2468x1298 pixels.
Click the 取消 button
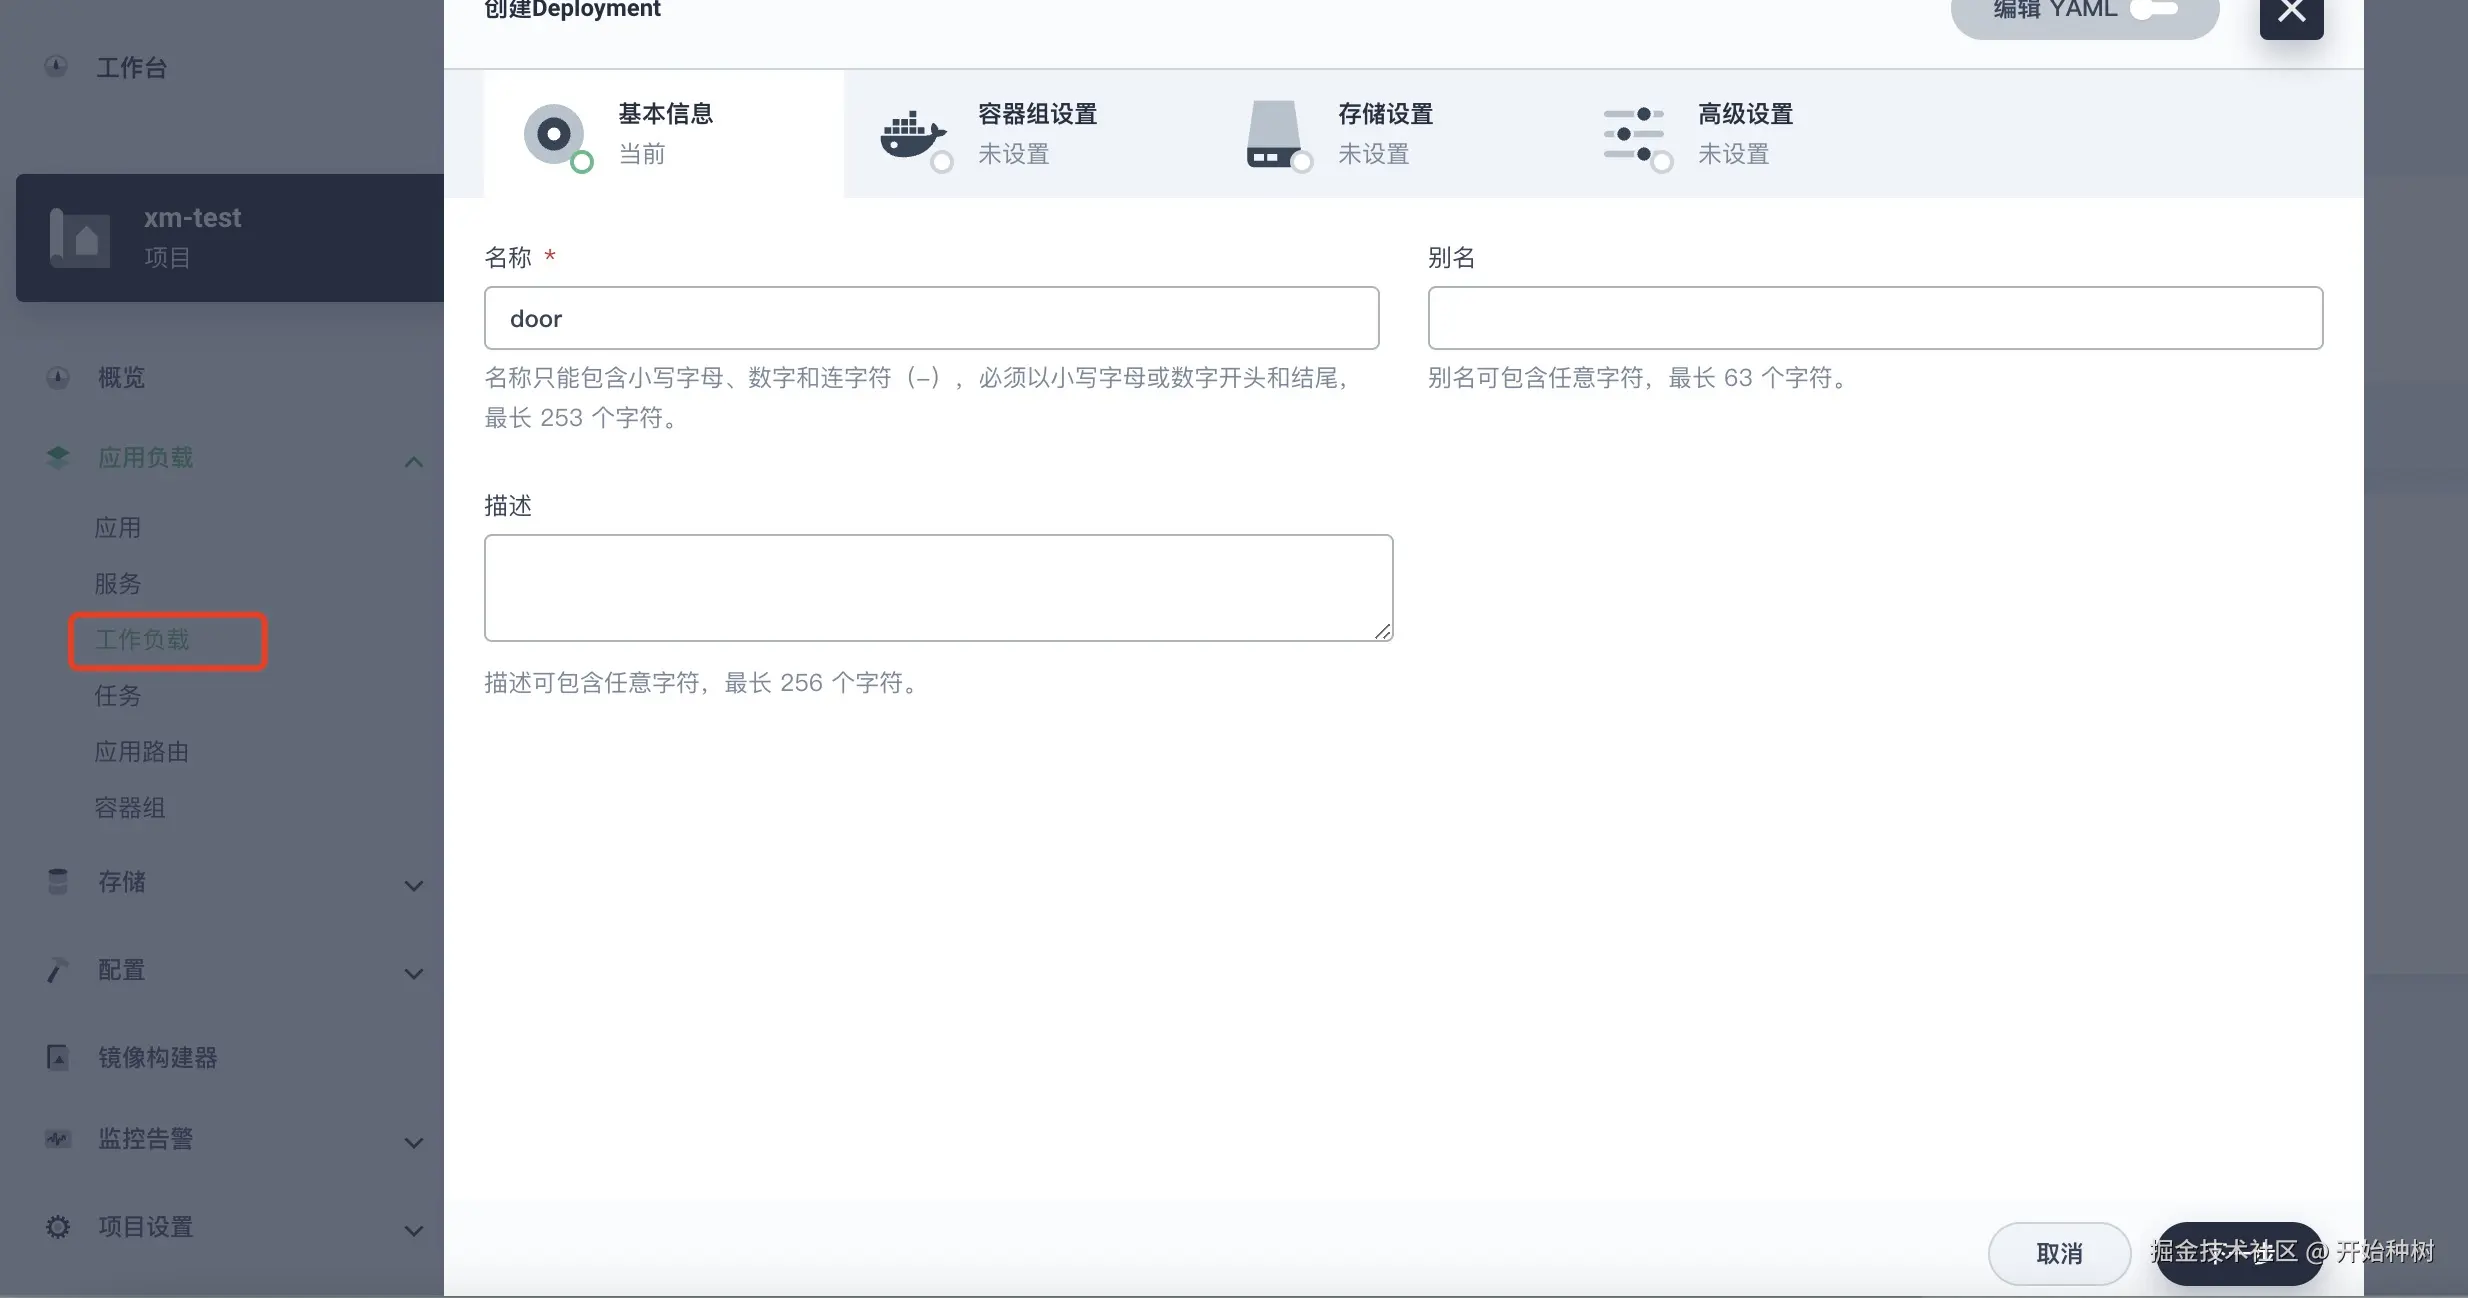click(2058, 1253)
